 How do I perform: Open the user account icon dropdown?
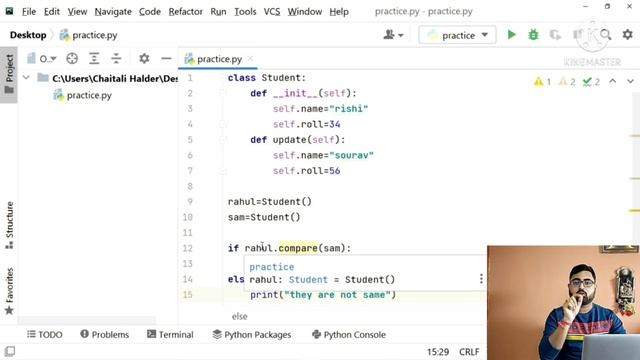point(393,35)
